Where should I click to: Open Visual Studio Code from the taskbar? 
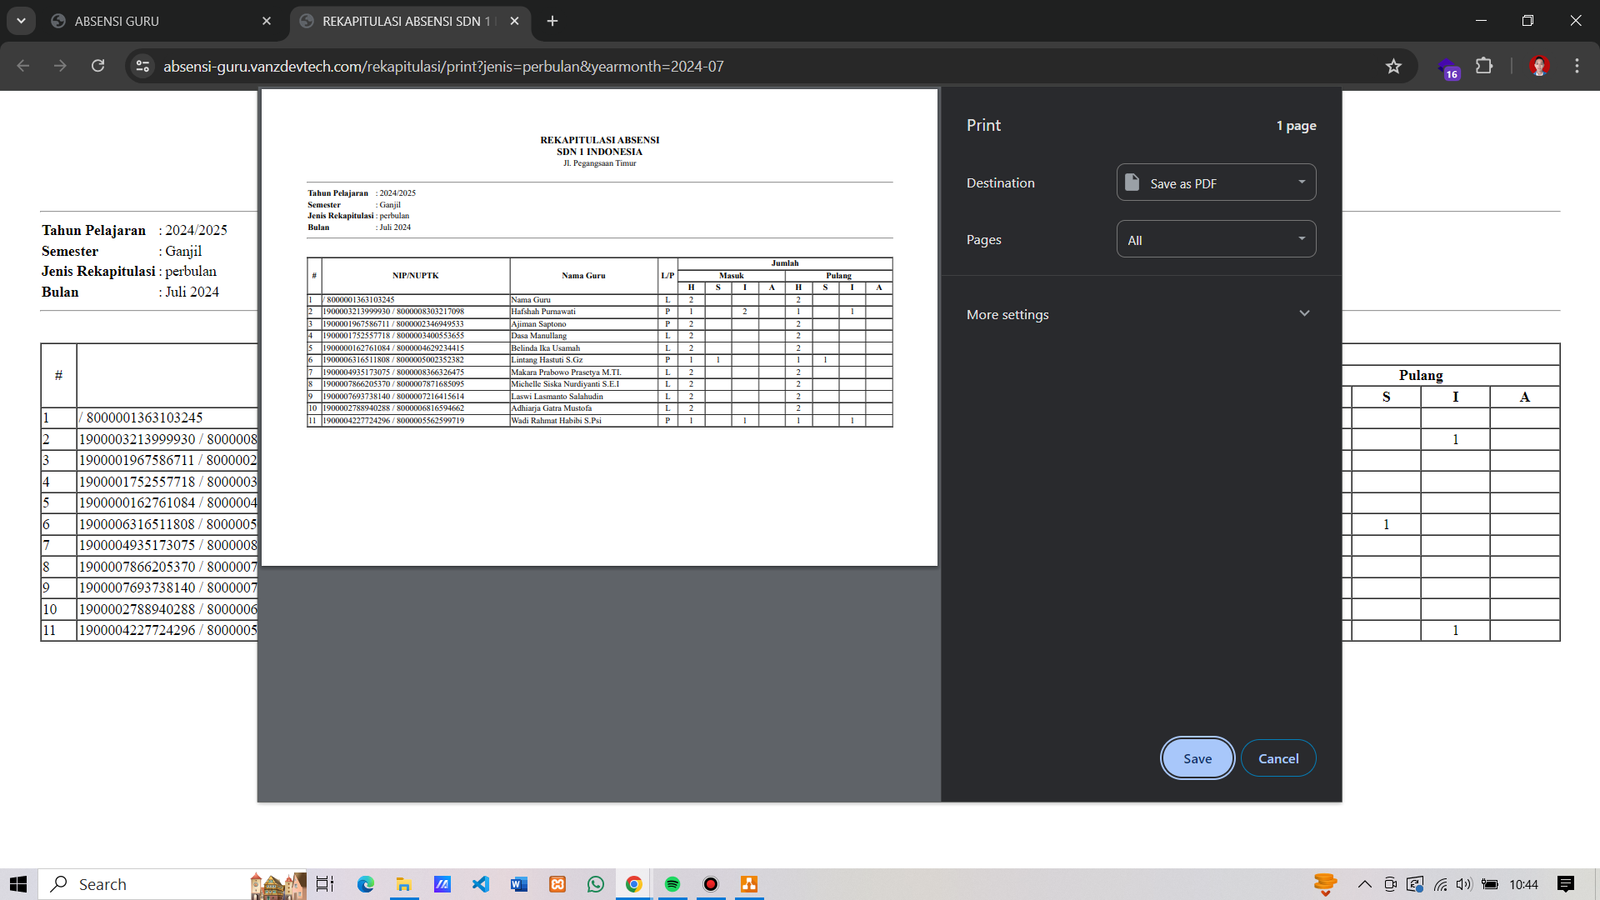click(x=481, y=884)
